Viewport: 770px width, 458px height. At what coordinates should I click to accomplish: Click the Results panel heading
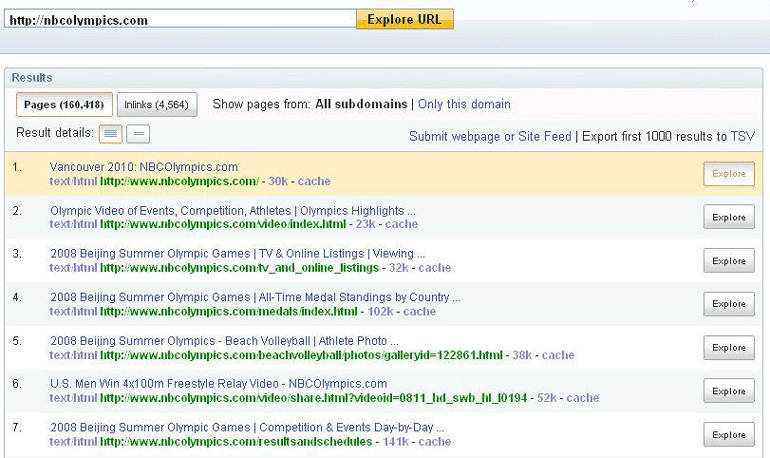[x=32, y=78]
